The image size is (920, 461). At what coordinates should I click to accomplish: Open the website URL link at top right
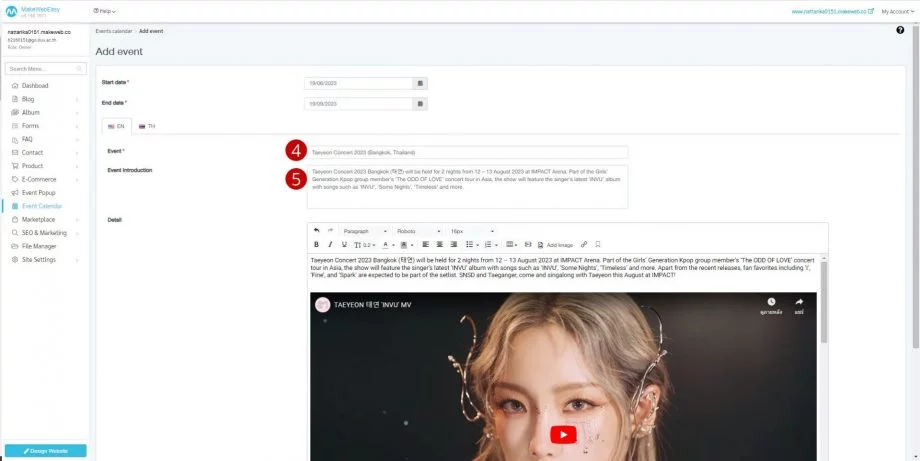click(x=832, y=11)
